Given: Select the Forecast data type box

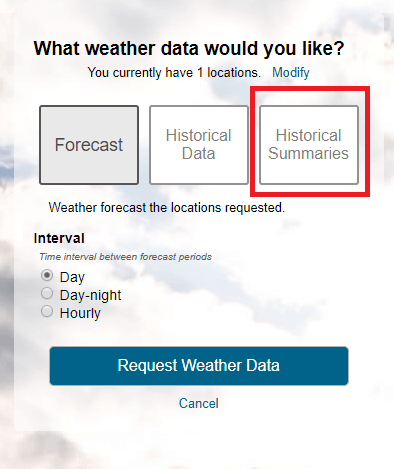Looking at the screenshot, I should click(89, 145).
